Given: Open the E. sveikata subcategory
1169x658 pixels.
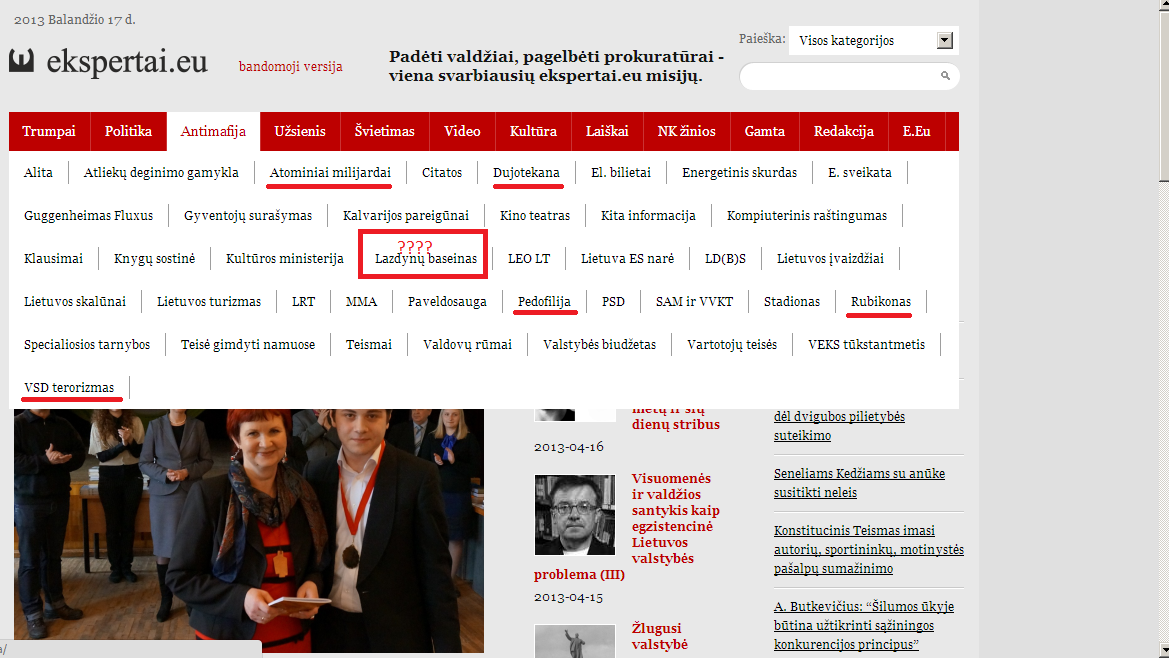Looking at the screenshot, I should tap(860, 173).
